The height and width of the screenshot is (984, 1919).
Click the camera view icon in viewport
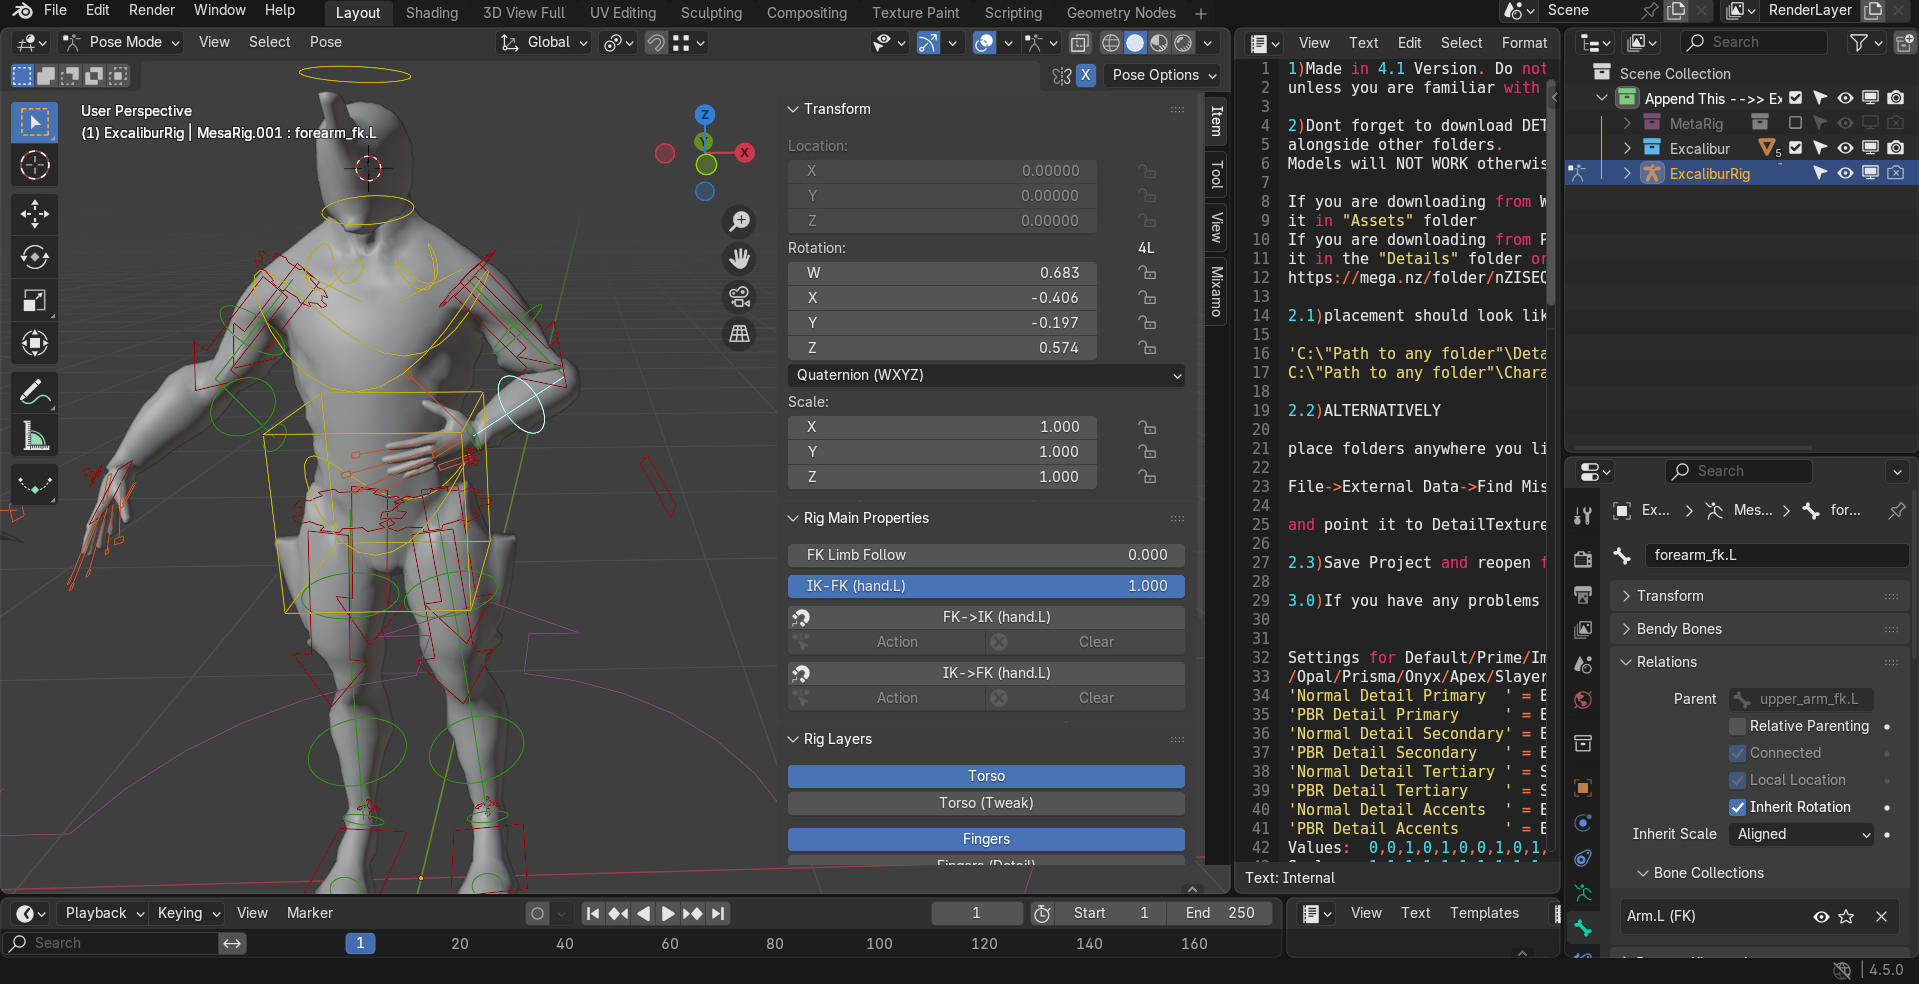click(739, 297)
